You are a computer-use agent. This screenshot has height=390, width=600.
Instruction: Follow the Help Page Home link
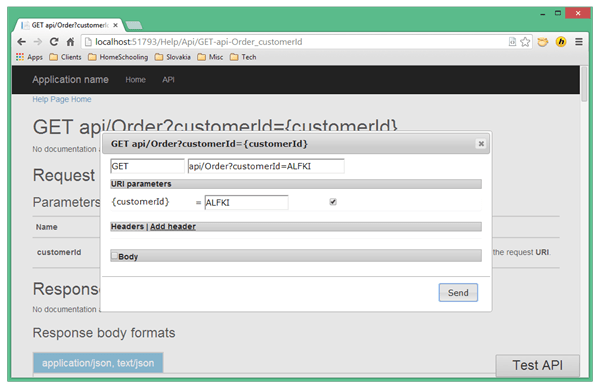[62, 100]
